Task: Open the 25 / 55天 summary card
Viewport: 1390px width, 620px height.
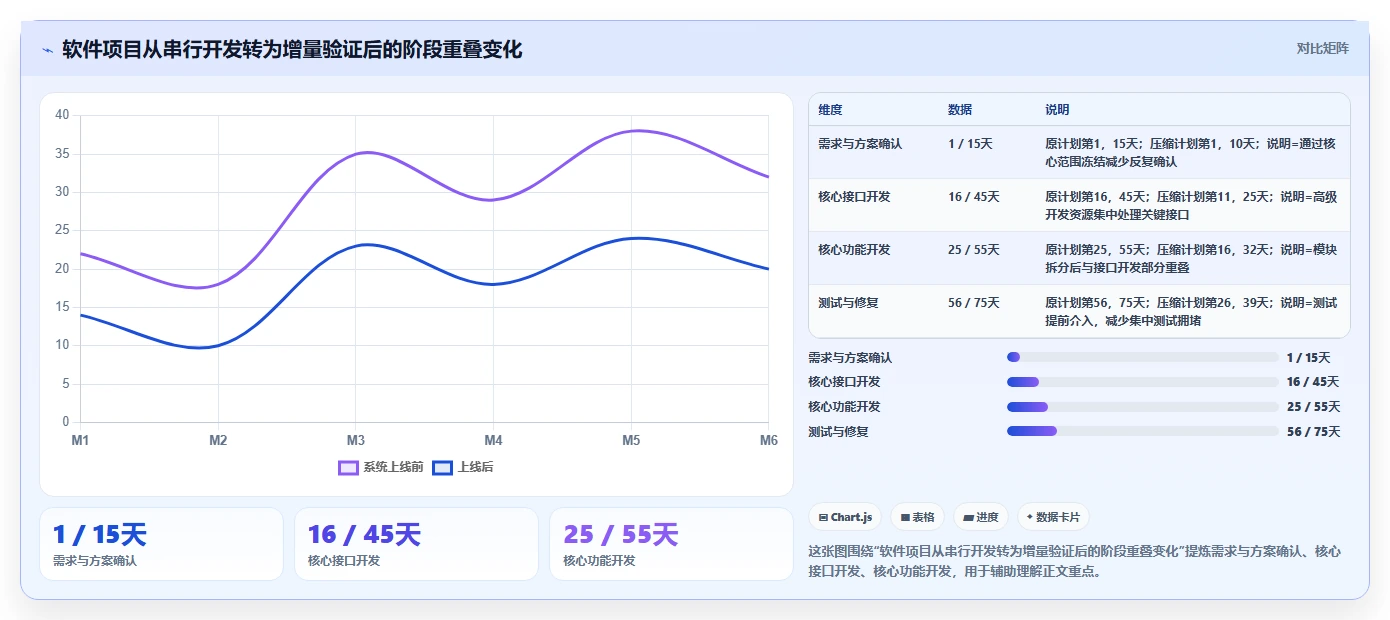Action: click(671, 544)
